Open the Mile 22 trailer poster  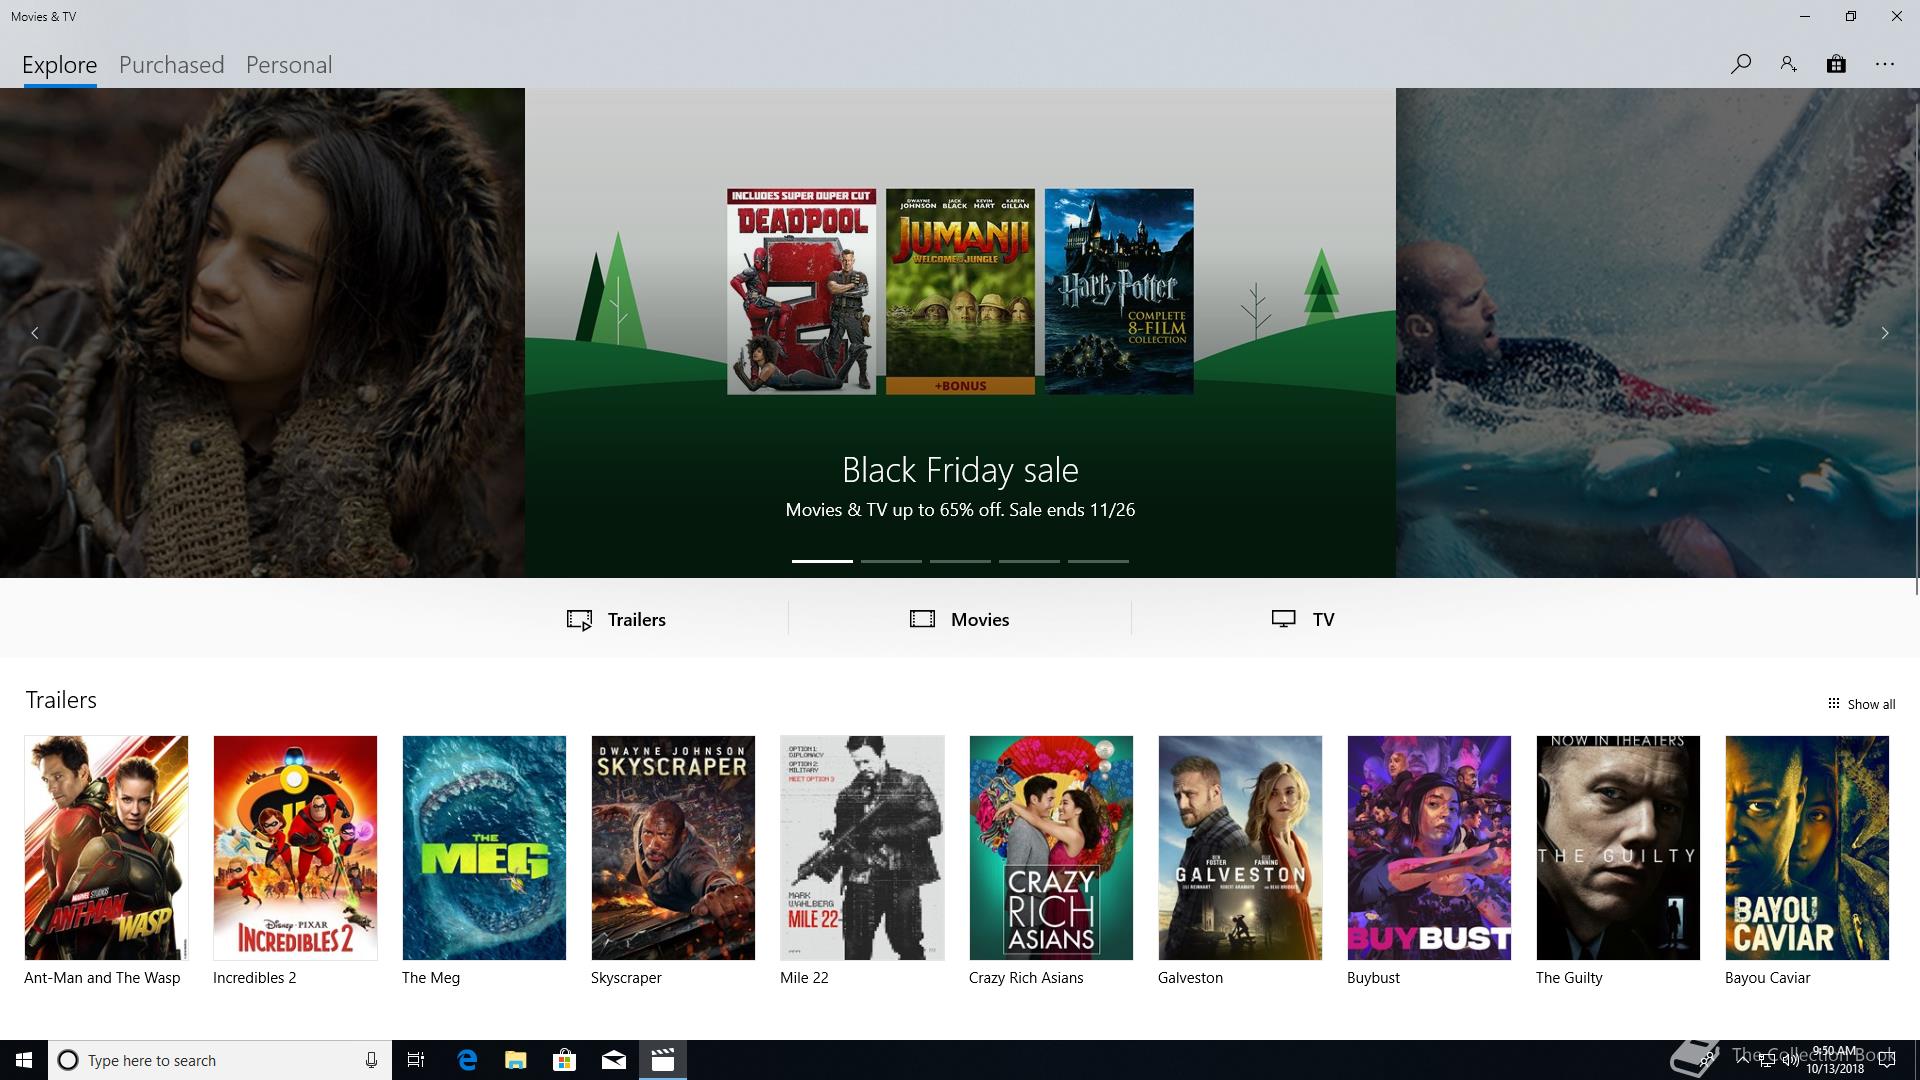tap(862, 848)
